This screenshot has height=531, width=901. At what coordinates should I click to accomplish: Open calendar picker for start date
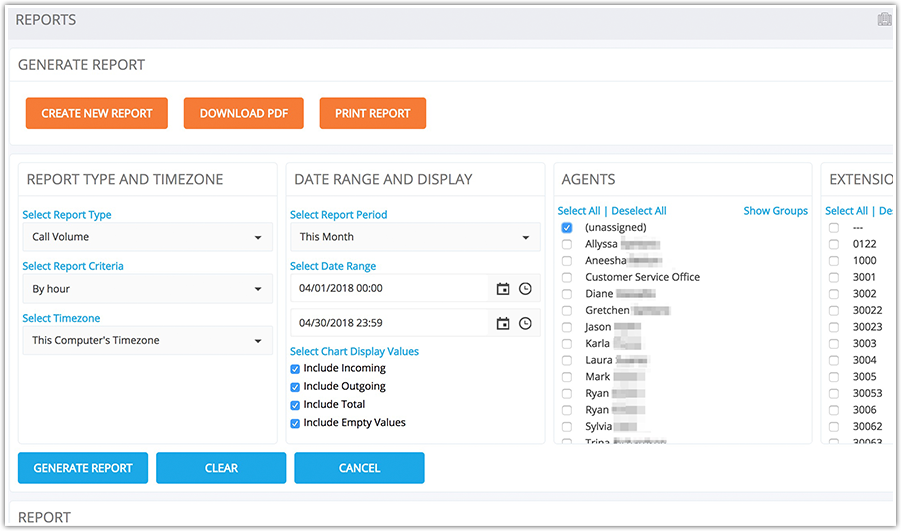click(x=503, y=289)
